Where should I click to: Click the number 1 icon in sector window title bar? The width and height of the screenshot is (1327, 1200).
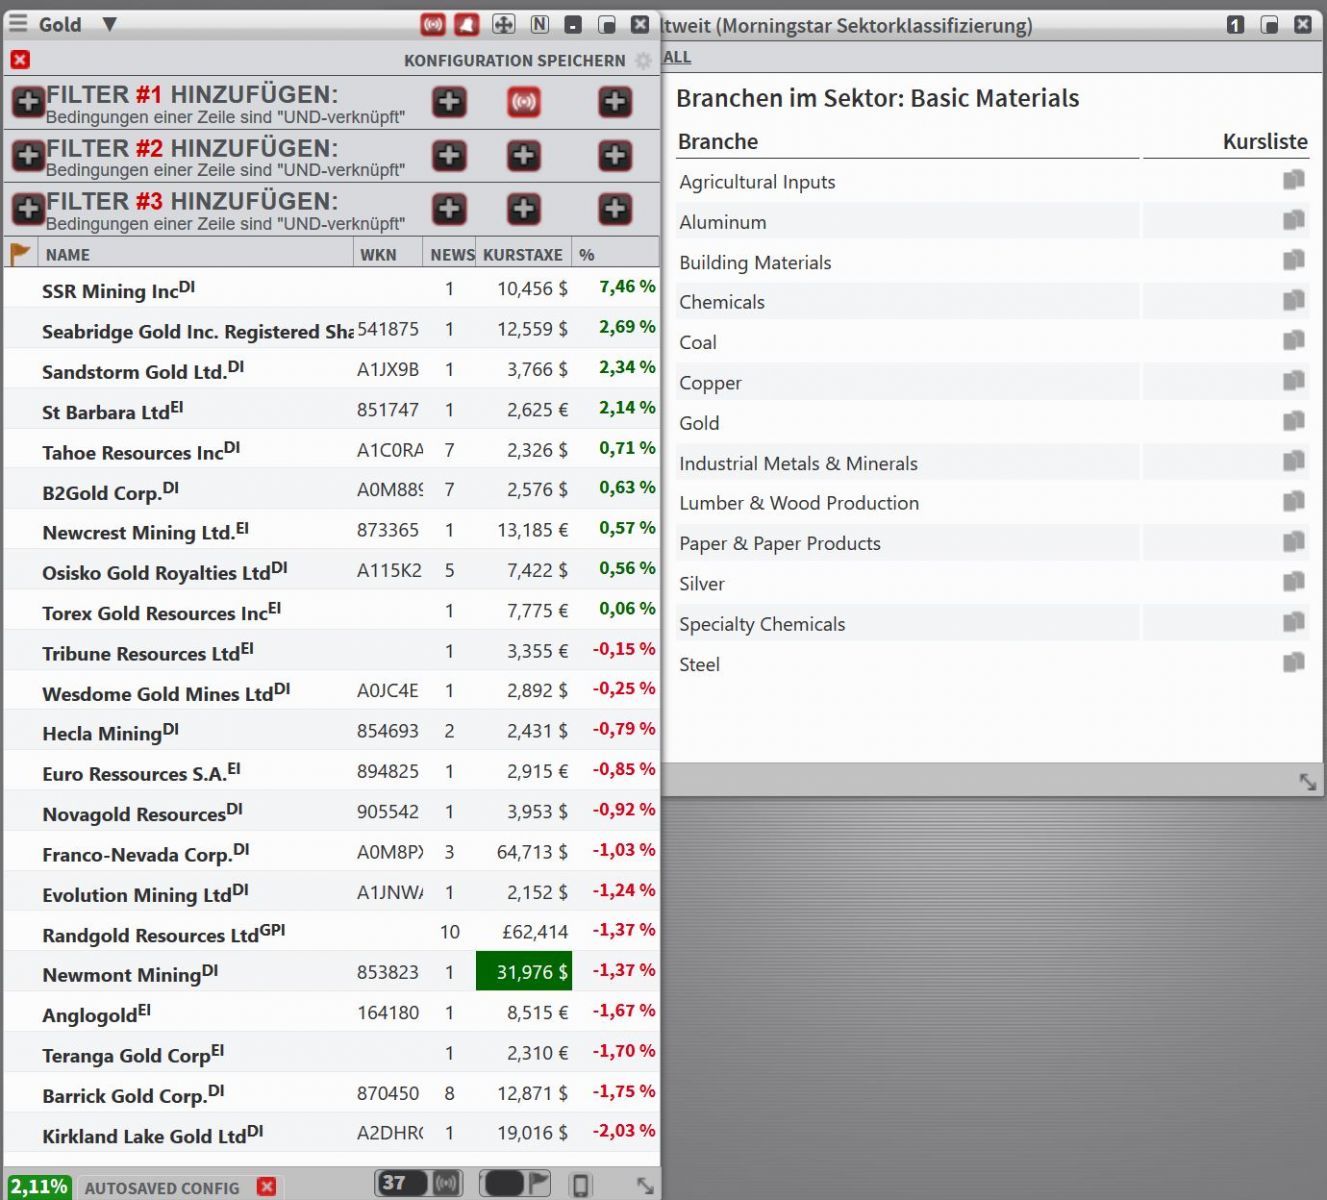click(1236, 25)
